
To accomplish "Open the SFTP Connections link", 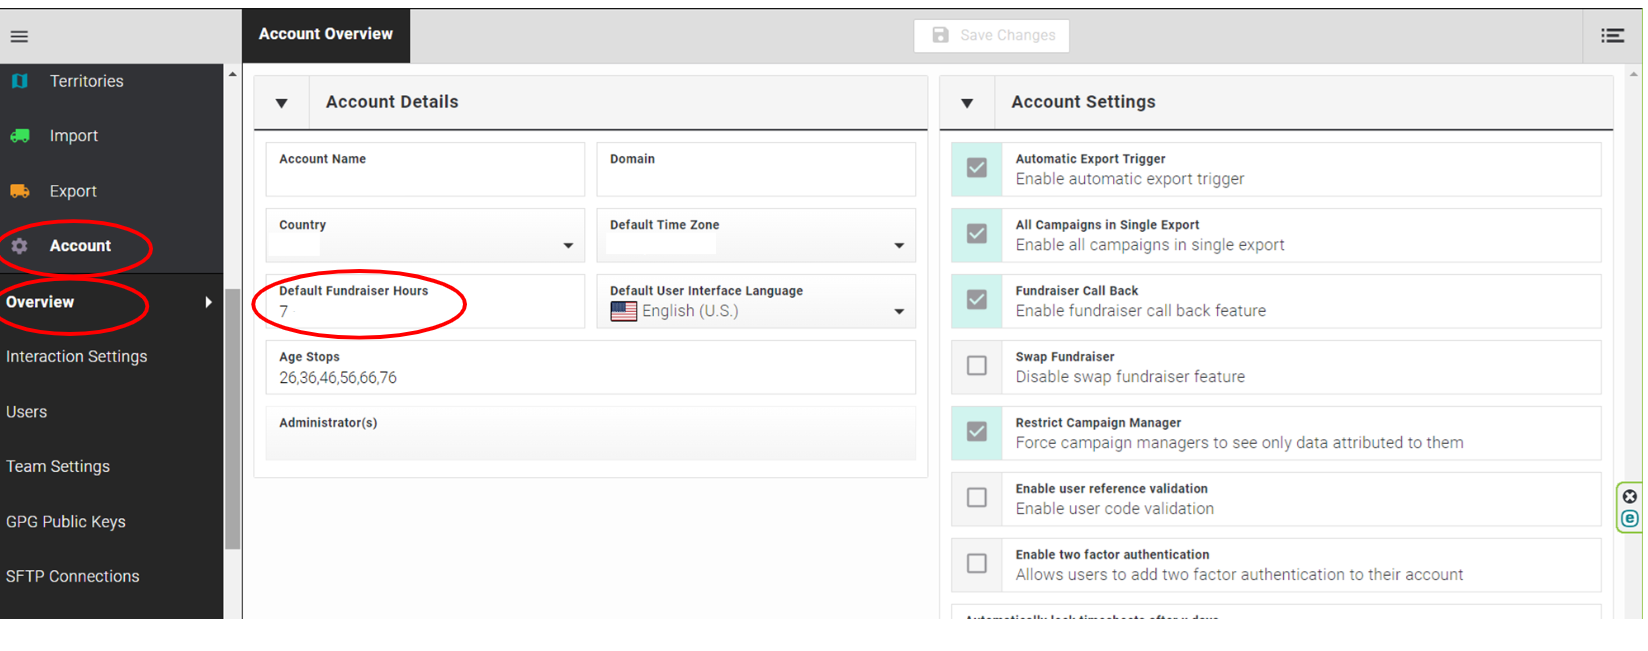I will 73,577.
